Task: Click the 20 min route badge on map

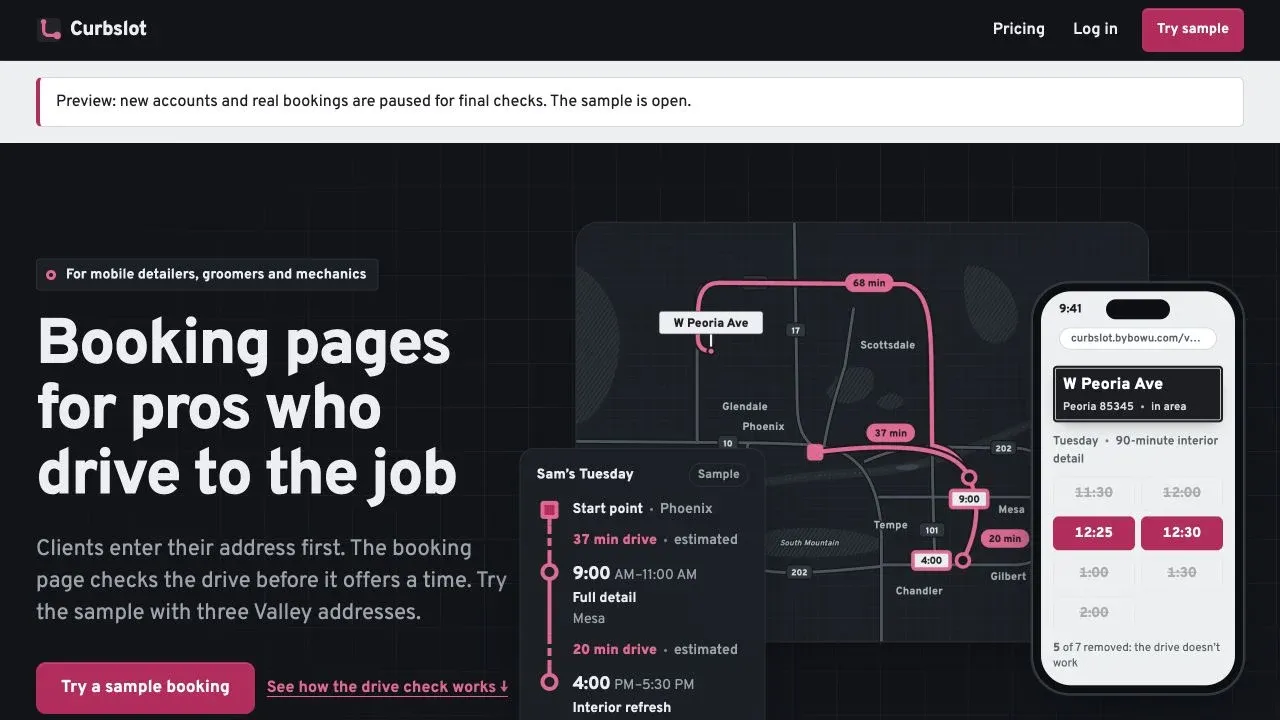Action: 1005,538
